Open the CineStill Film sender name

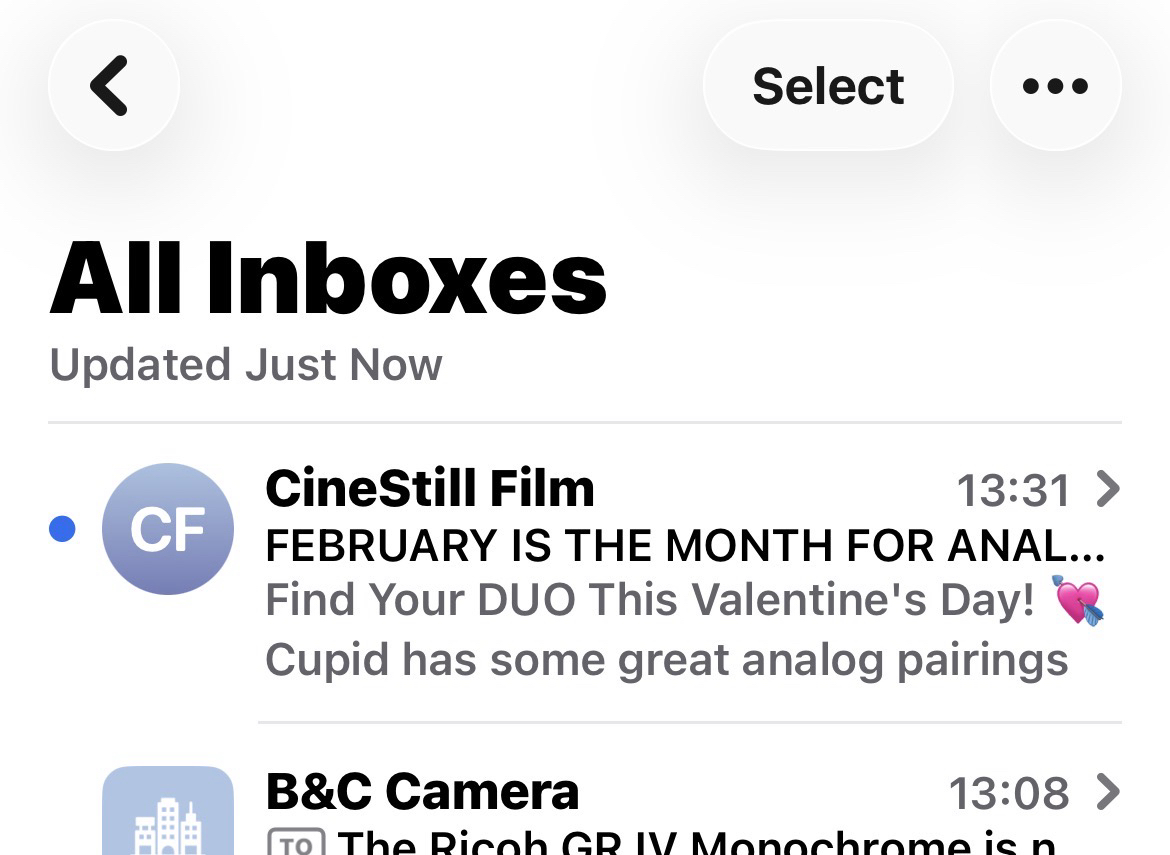pos(430,489)
